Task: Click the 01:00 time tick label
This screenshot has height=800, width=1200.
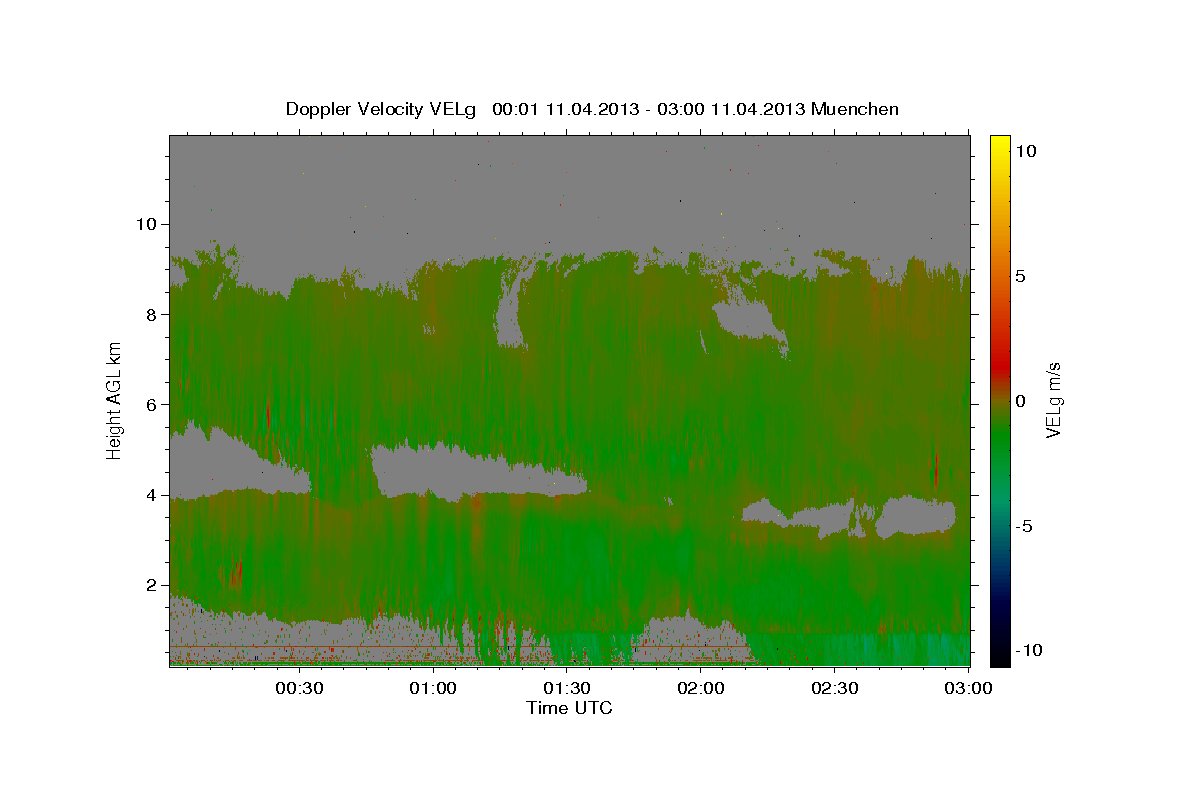Action: click(x=433, y=688)
